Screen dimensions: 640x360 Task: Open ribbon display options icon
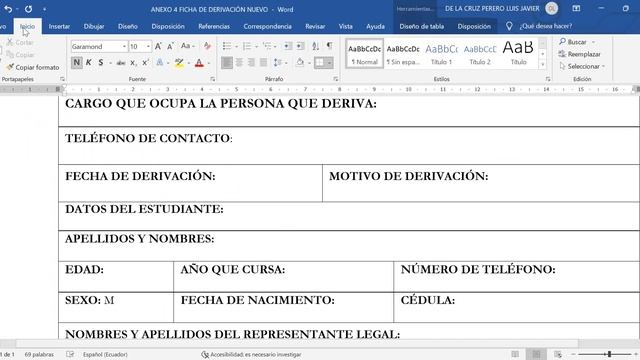click(576, 9)
